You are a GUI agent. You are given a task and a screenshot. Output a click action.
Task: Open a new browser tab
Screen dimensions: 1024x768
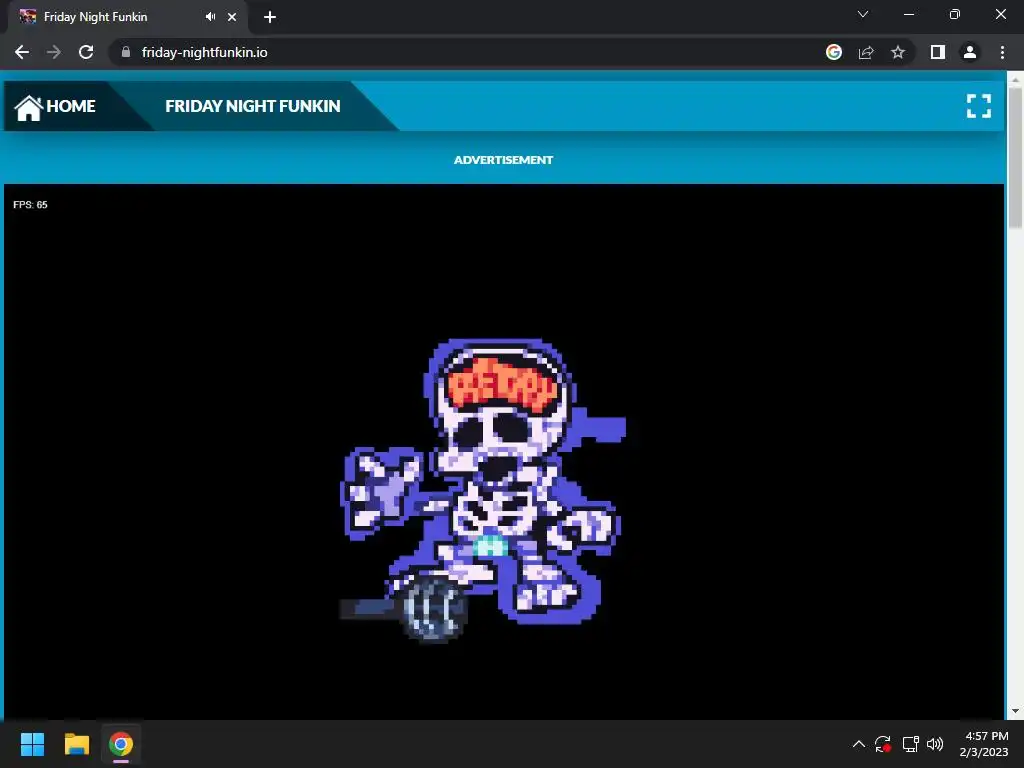click(x=270, y=17)
